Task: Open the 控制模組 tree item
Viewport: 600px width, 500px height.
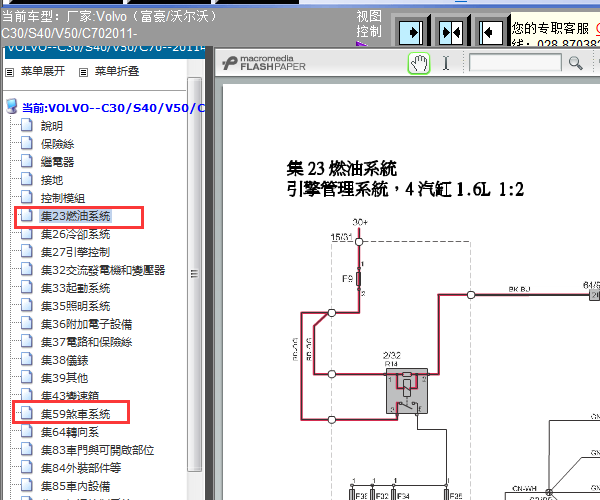Action: point(63,198)
